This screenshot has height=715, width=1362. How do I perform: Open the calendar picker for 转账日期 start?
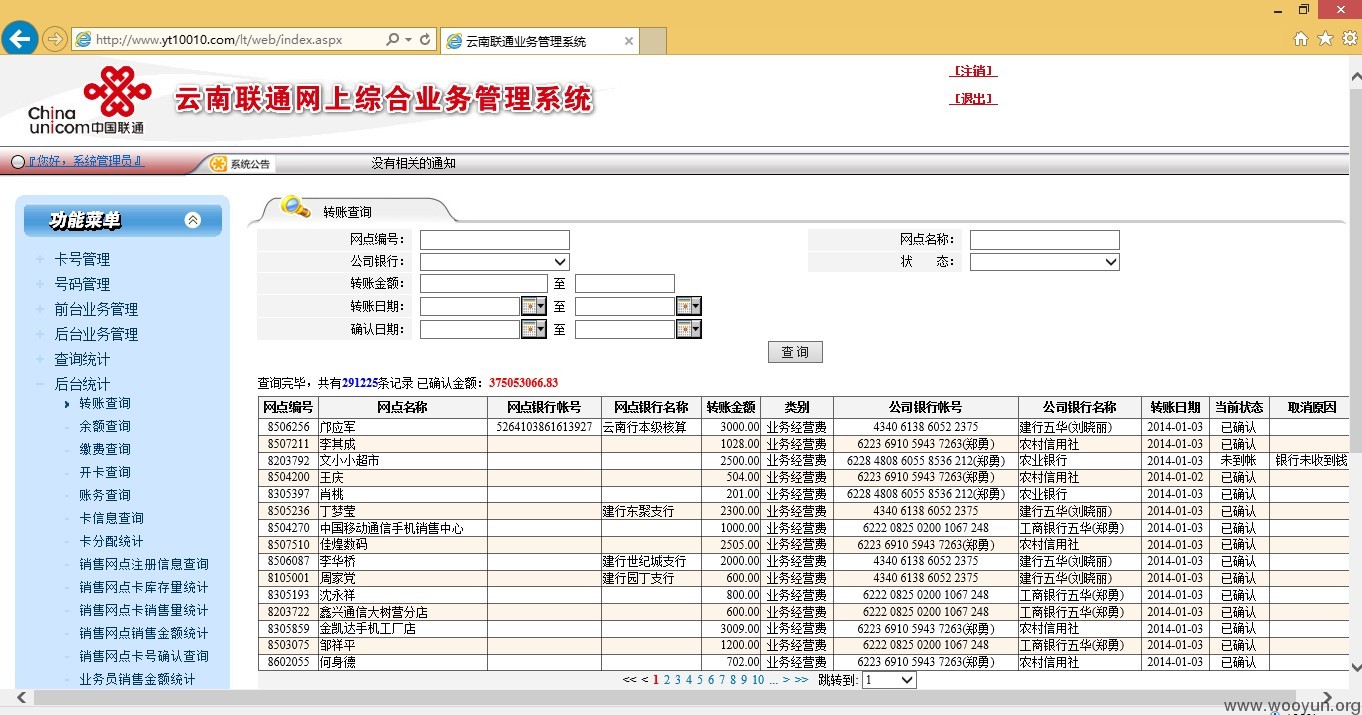(x=534, y=306)
